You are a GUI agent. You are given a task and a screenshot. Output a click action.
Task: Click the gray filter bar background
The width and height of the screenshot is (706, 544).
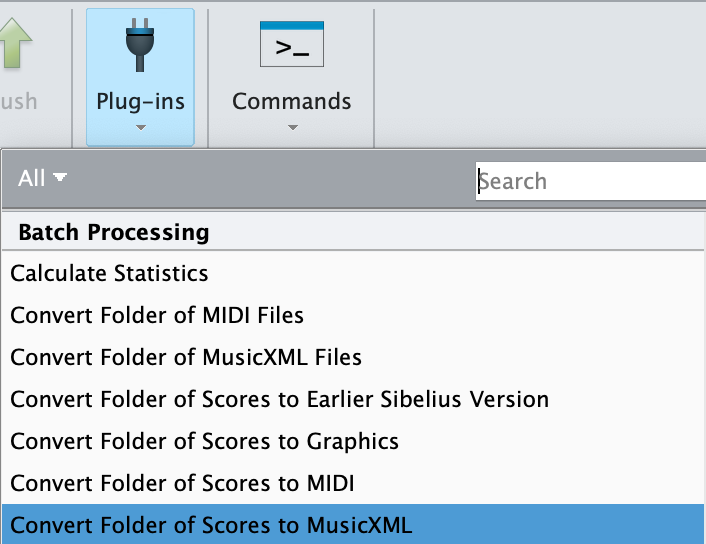tap(270, 179)
